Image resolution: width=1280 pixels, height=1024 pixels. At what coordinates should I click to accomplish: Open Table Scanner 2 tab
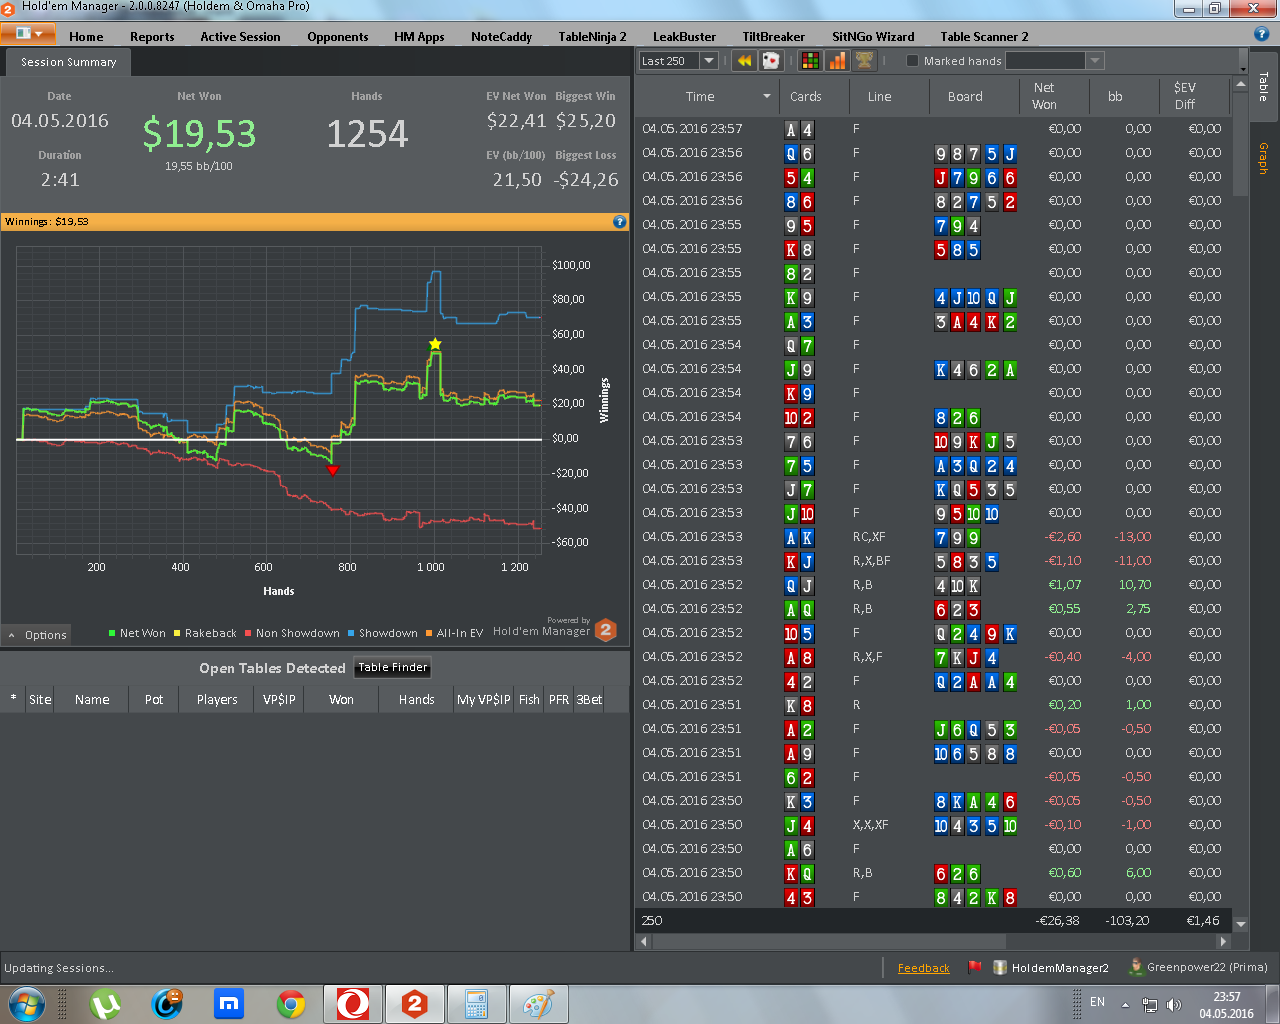coord(984,37)
